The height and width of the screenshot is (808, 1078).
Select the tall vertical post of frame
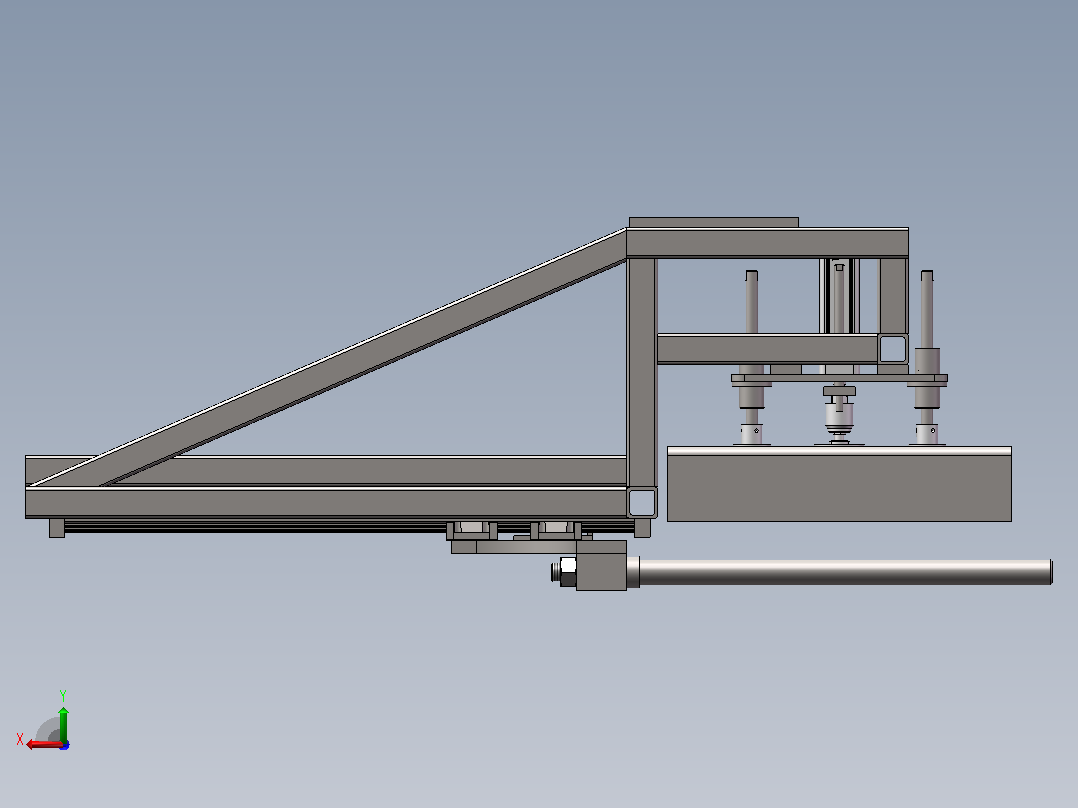tap(641, 373)
